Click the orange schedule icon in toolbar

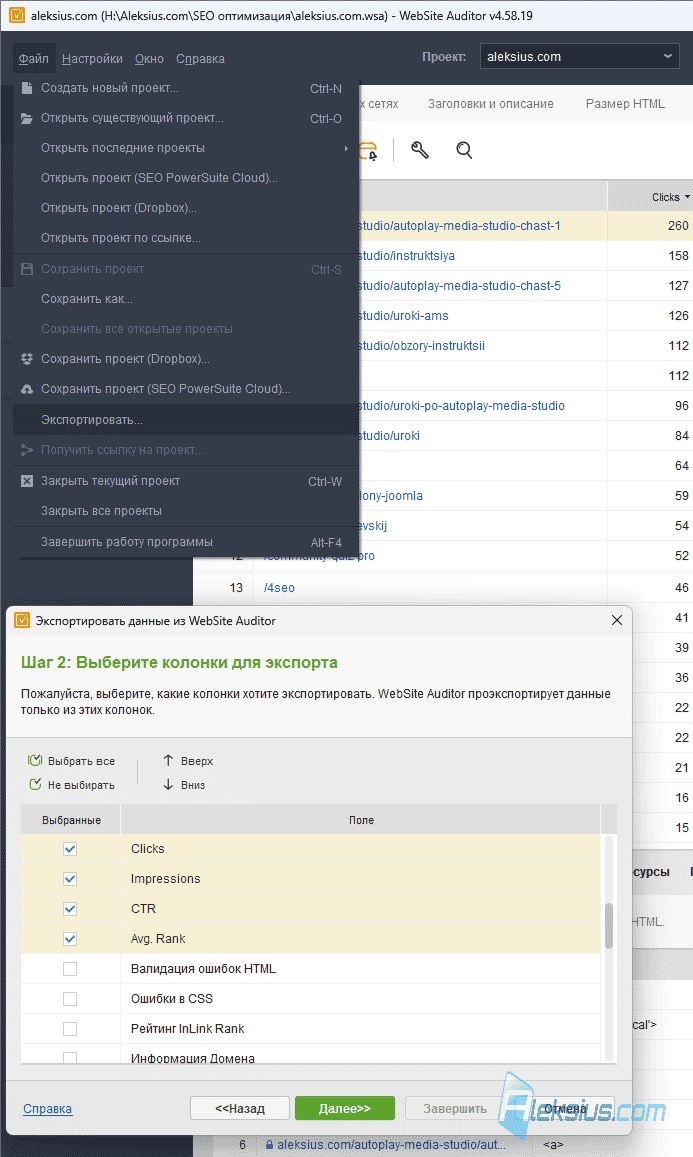click(x=368, y=151)
